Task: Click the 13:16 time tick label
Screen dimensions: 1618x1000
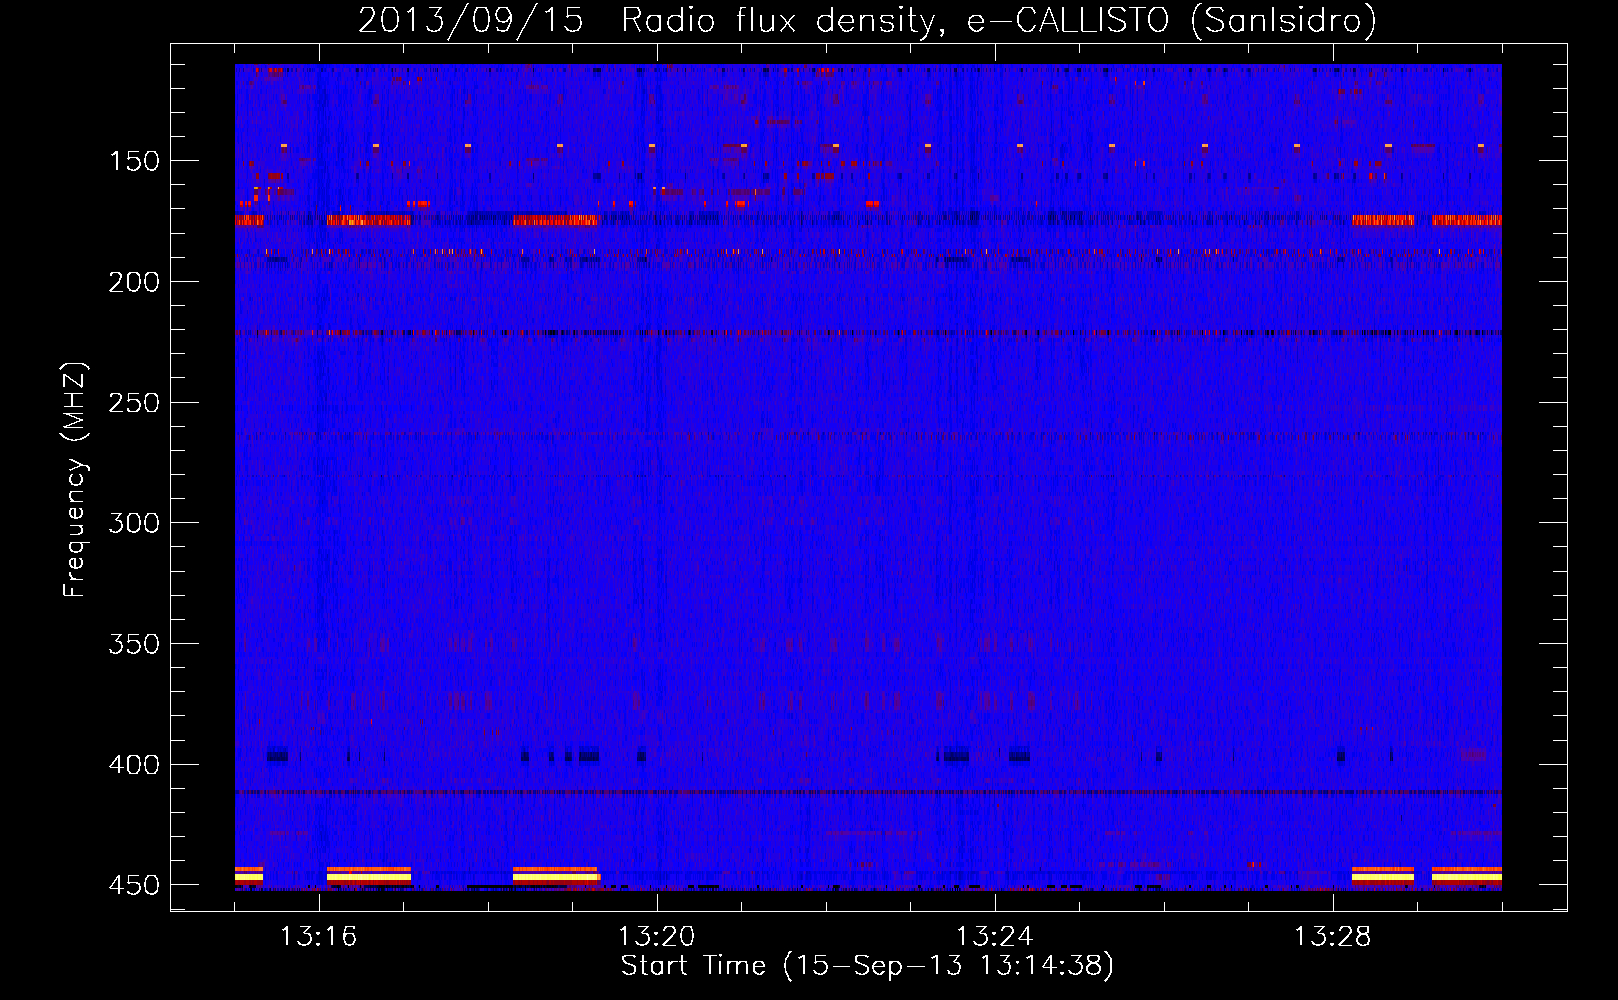Action: tap(319, 937)
